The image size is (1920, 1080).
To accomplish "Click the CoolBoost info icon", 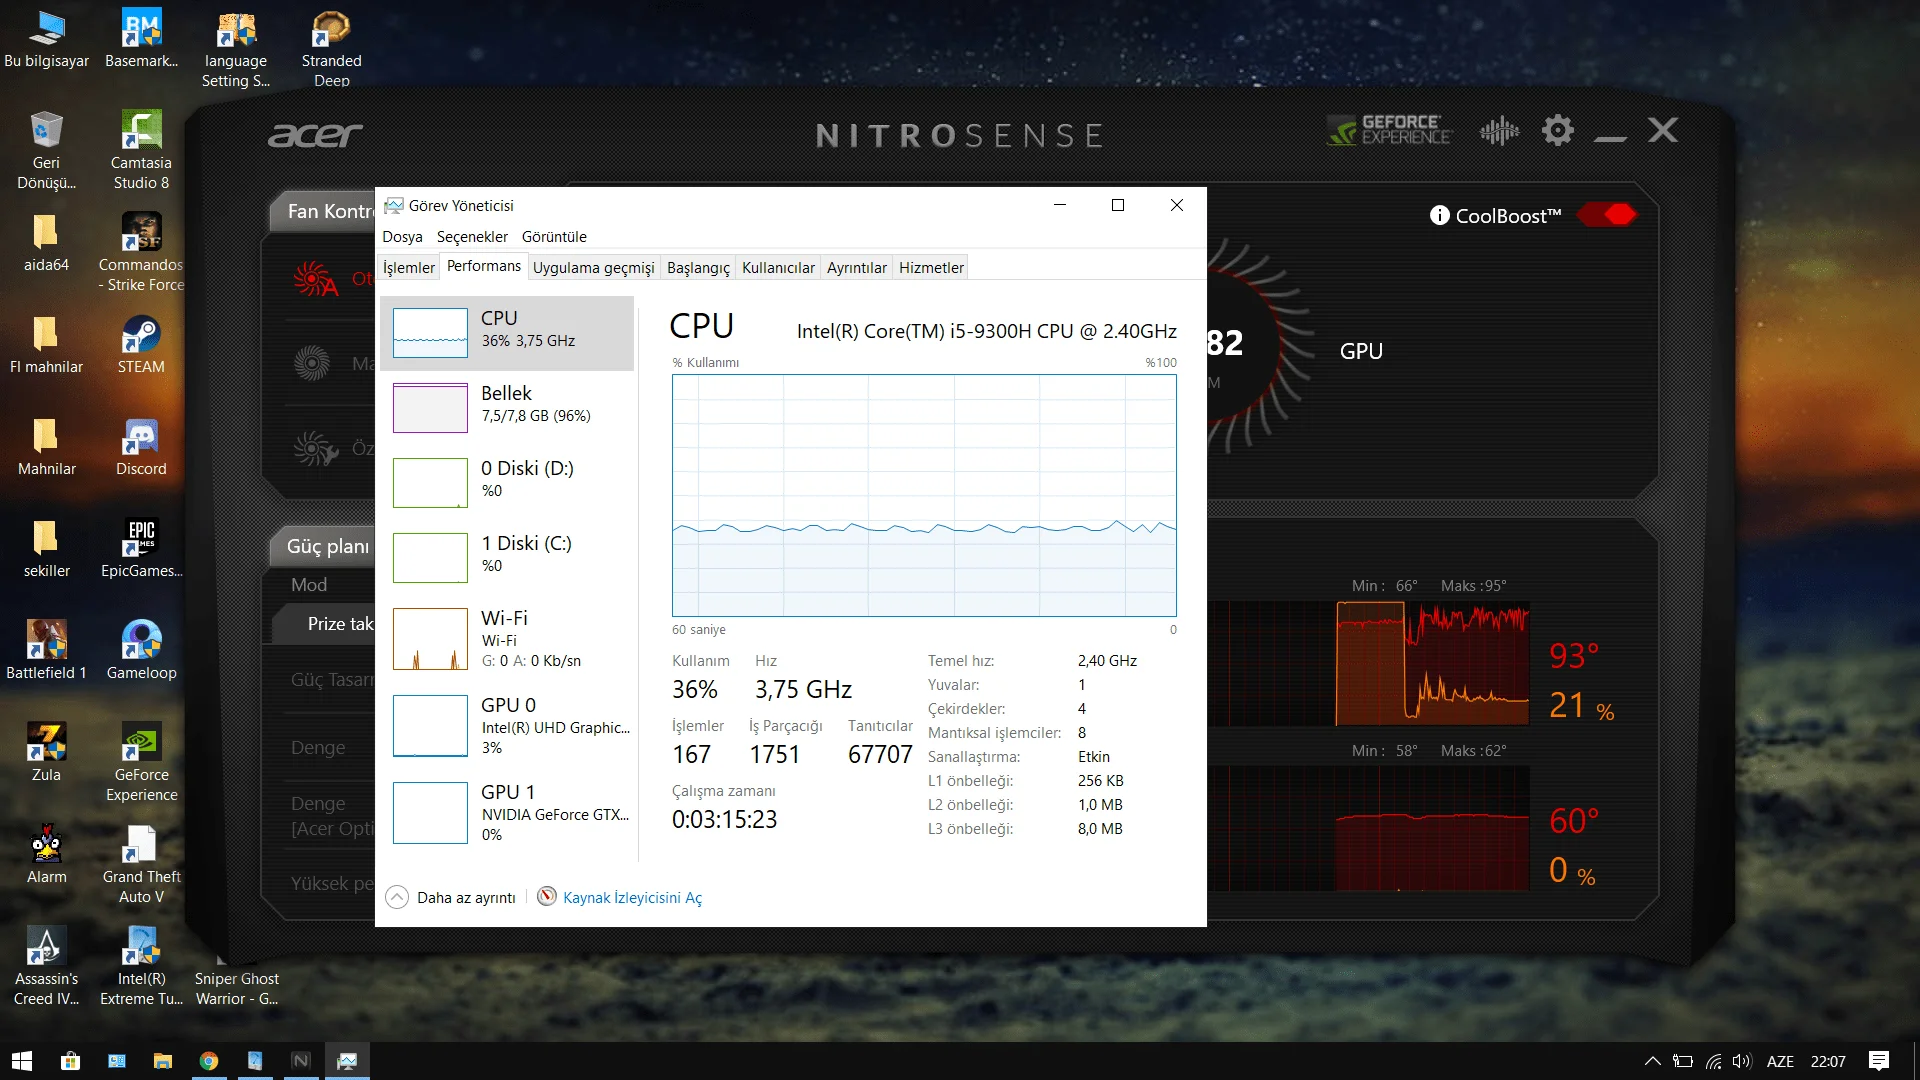I will click(x=1439, y=216).
